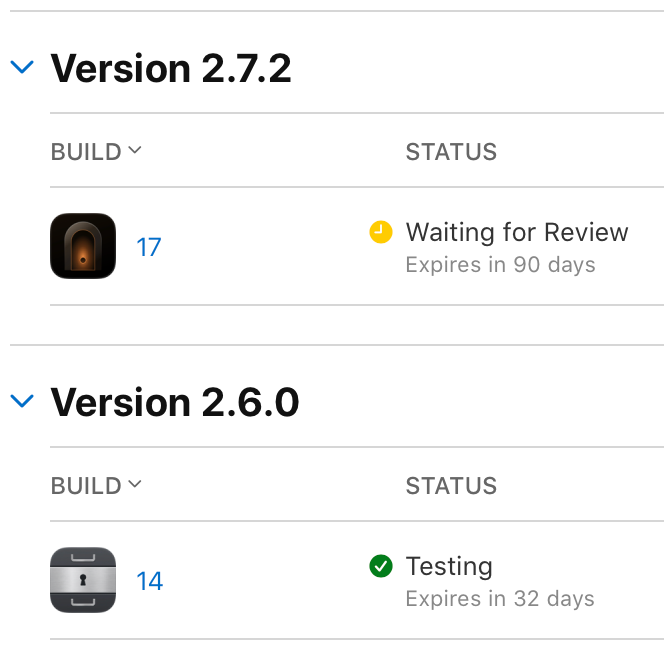The width and height of the screenshot is (664, 650).
Task: Sort by BUILD column label in Version 2.7.2
Action: click(86, 152)
